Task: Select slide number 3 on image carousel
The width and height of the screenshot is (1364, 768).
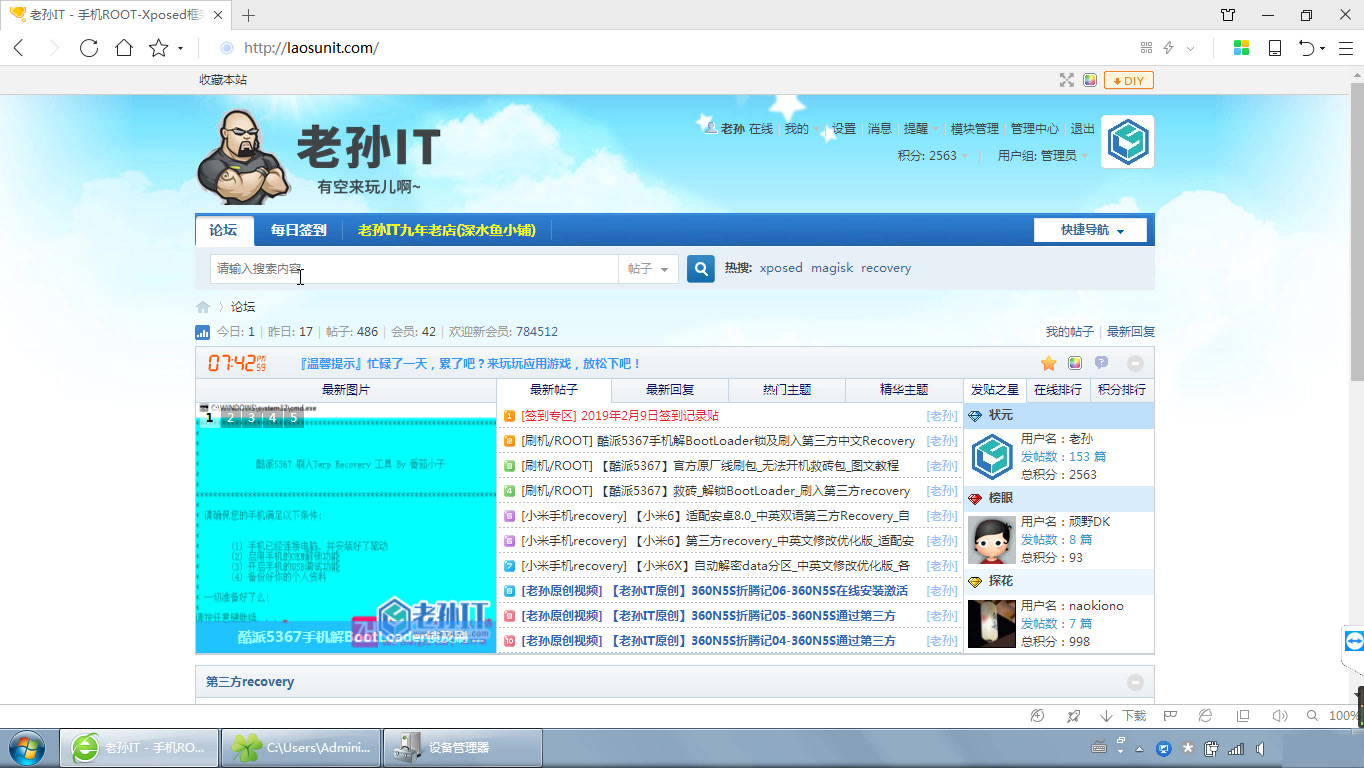Action: pyautogui.click(x=250, y=418)
